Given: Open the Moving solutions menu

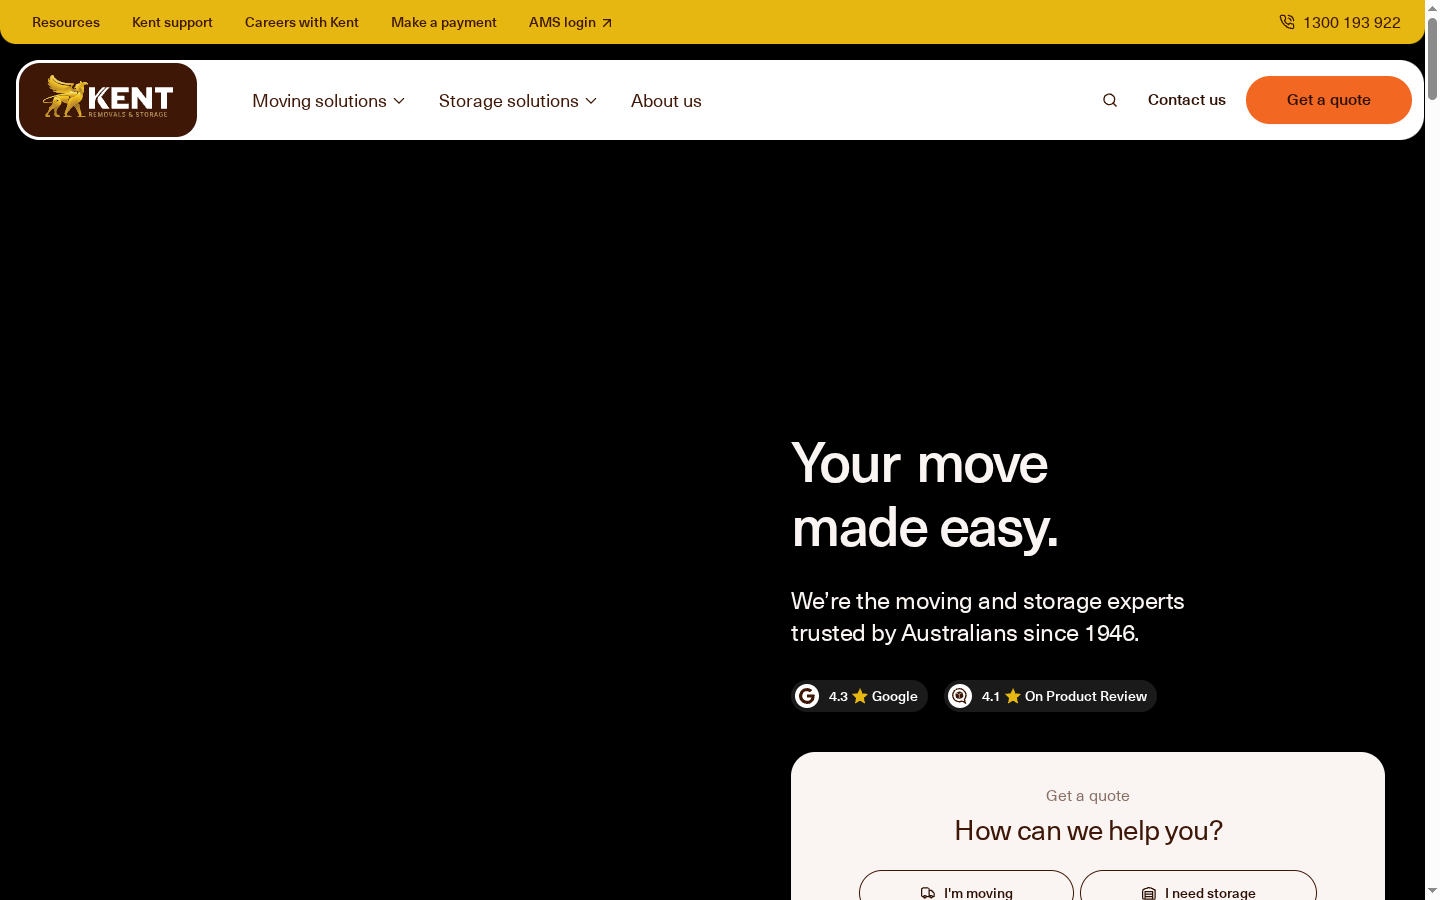Looking at the screenshot, I should (329, 101).
